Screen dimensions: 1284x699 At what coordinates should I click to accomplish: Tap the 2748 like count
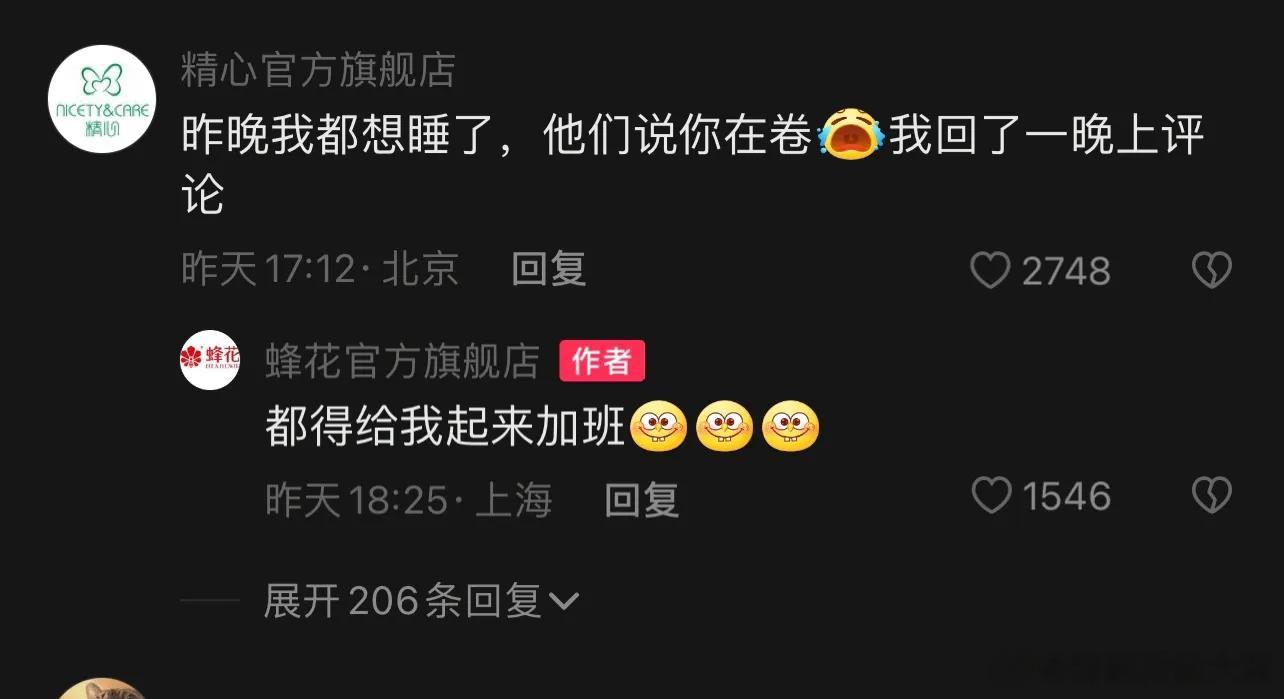click(x=1066, y=271)
